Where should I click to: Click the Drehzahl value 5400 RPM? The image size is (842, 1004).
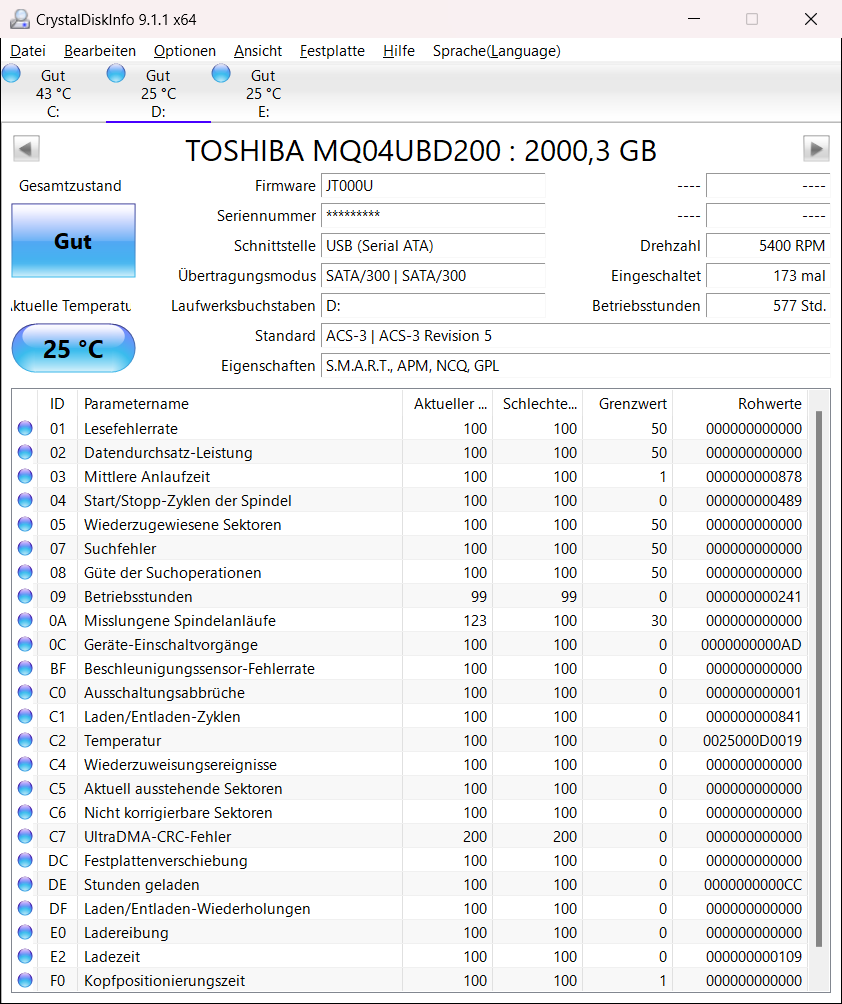(x=768, y=246)
